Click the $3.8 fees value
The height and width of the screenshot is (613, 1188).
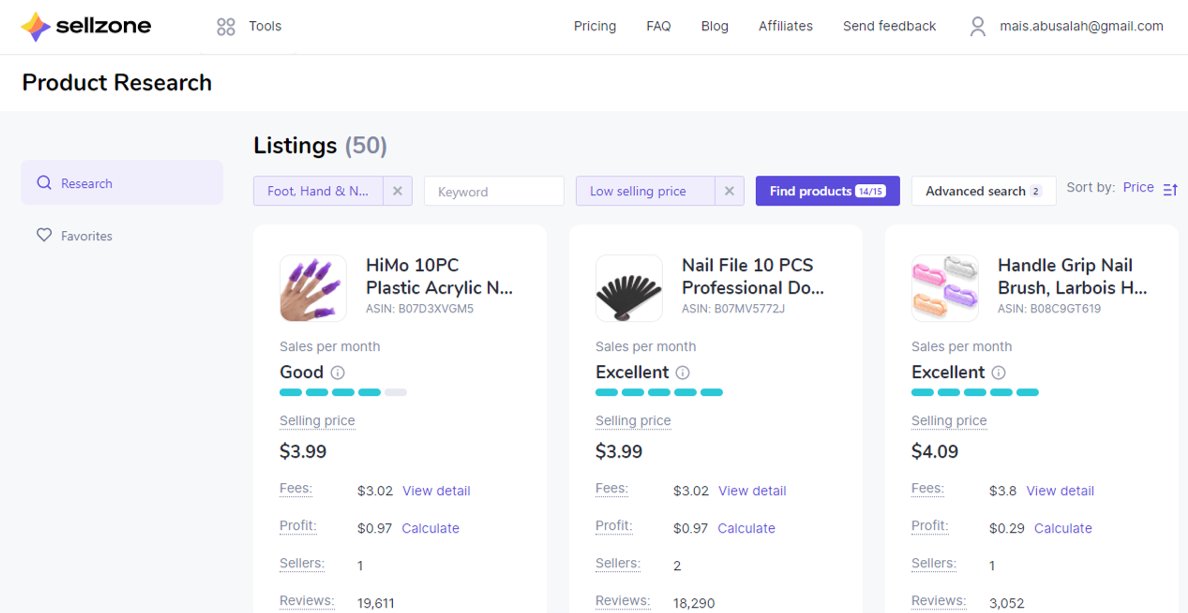pos(1002,491)
